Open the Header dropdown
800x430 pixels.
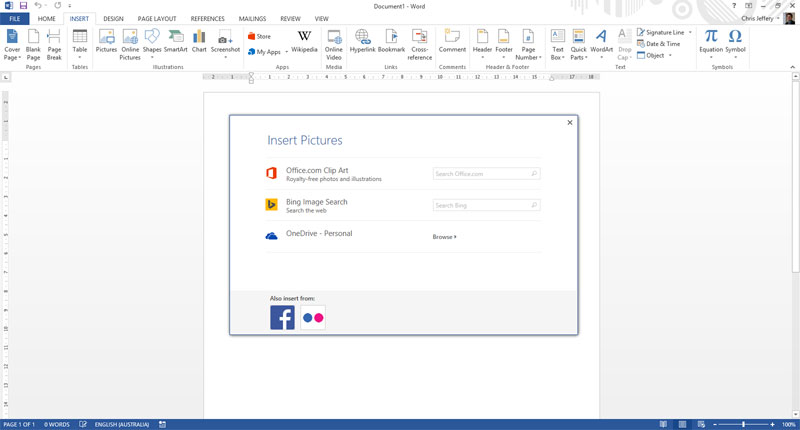coord(482,44)
